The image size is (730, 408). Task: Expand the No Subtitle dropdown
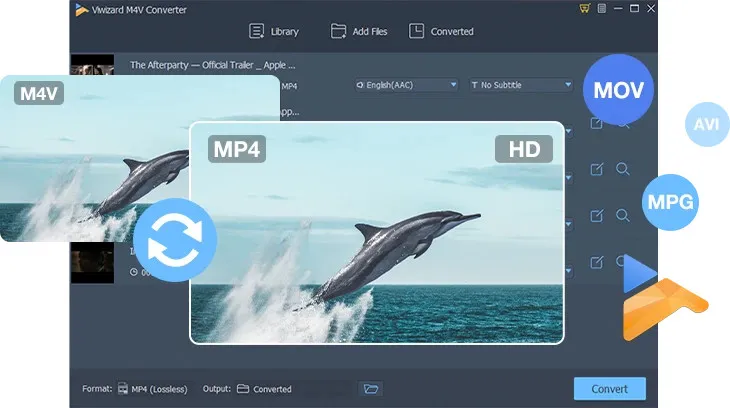521,85
